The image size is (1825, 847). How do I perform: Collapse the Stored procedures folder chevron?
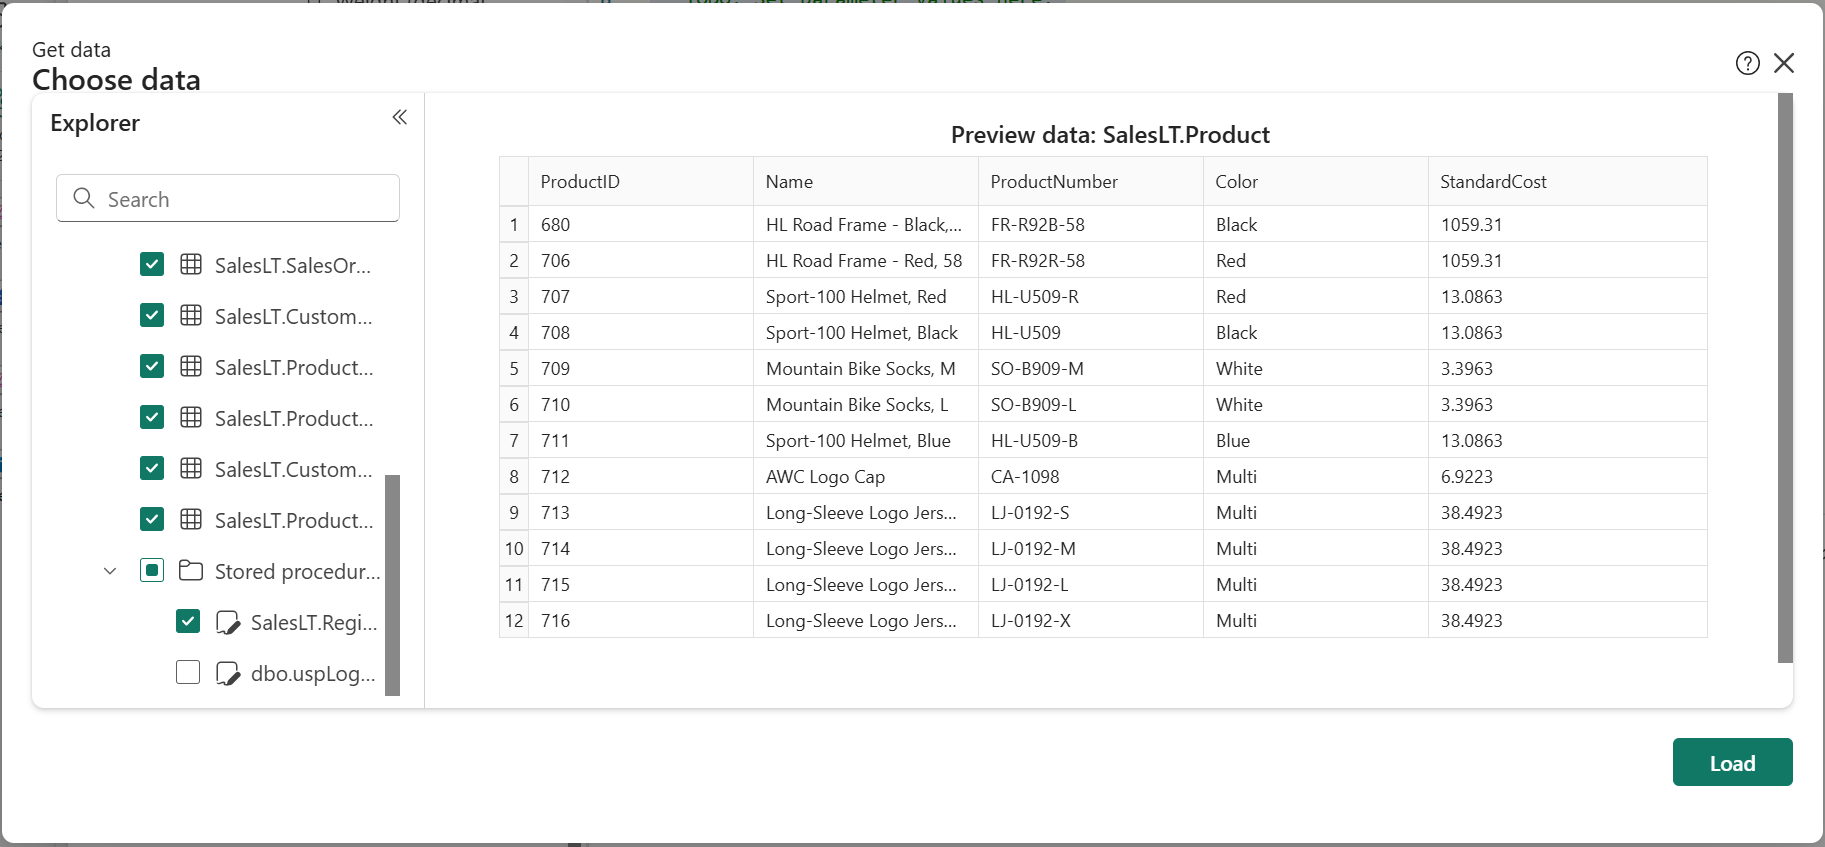(110, 571)
